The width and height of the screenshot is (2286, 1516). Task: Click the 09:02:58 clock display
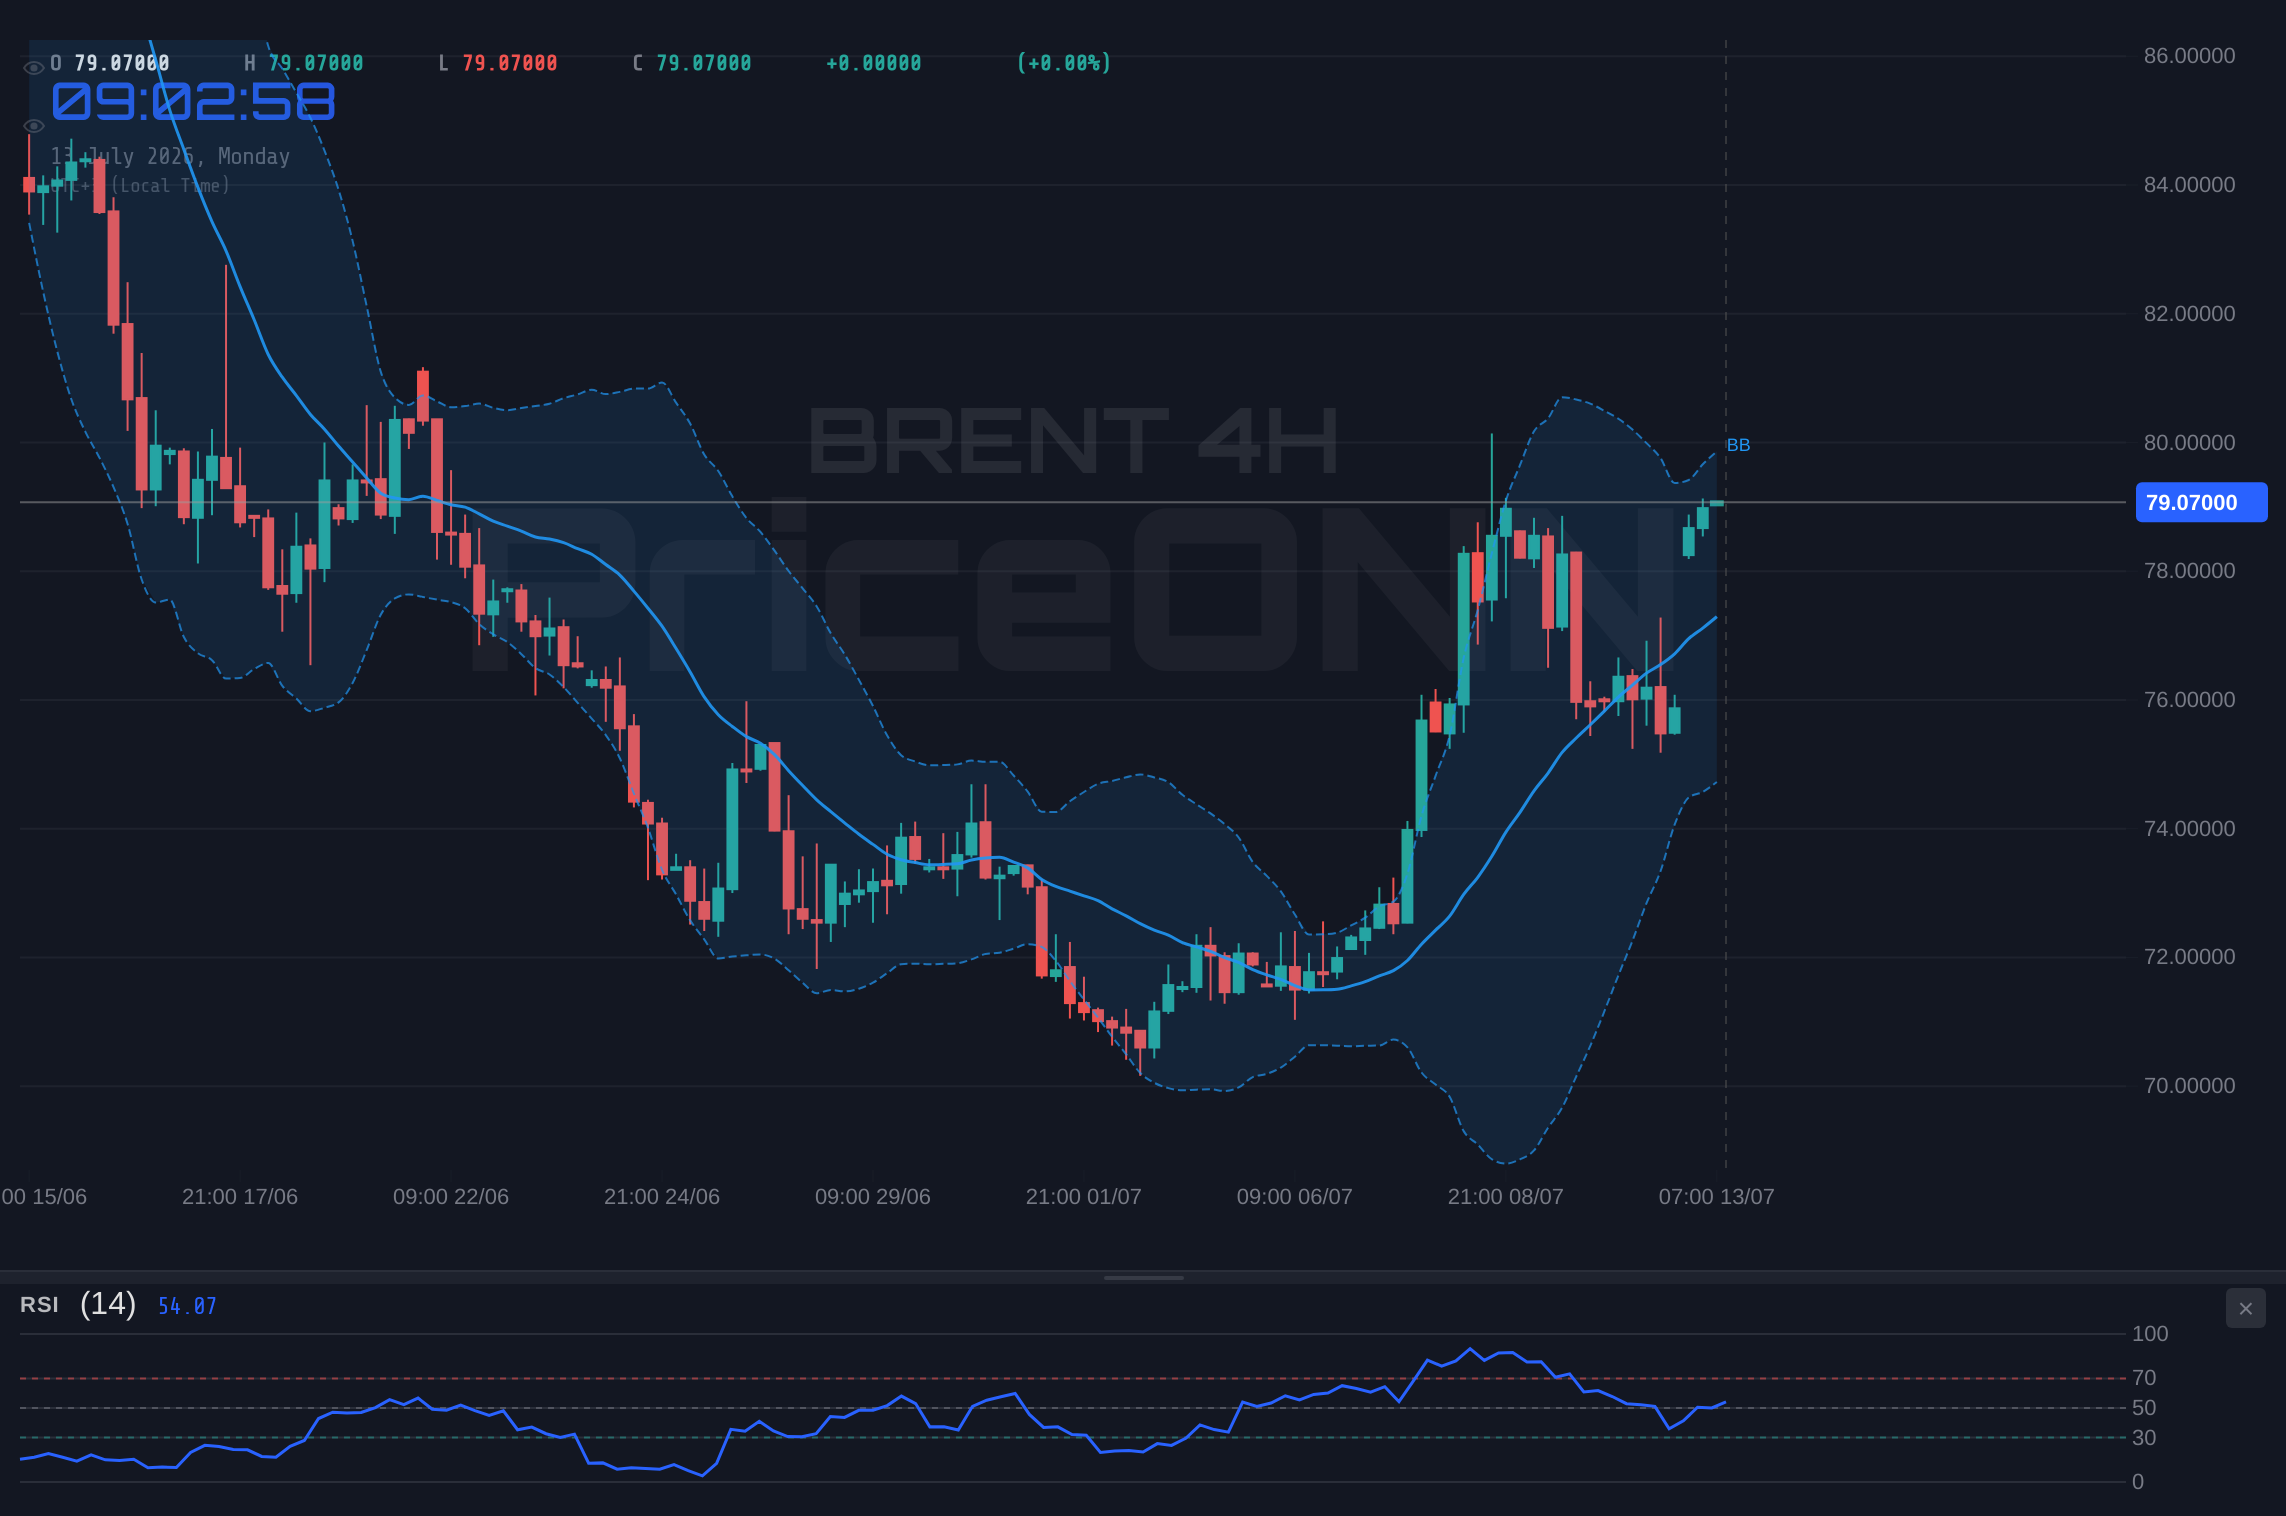coord(193,102)
